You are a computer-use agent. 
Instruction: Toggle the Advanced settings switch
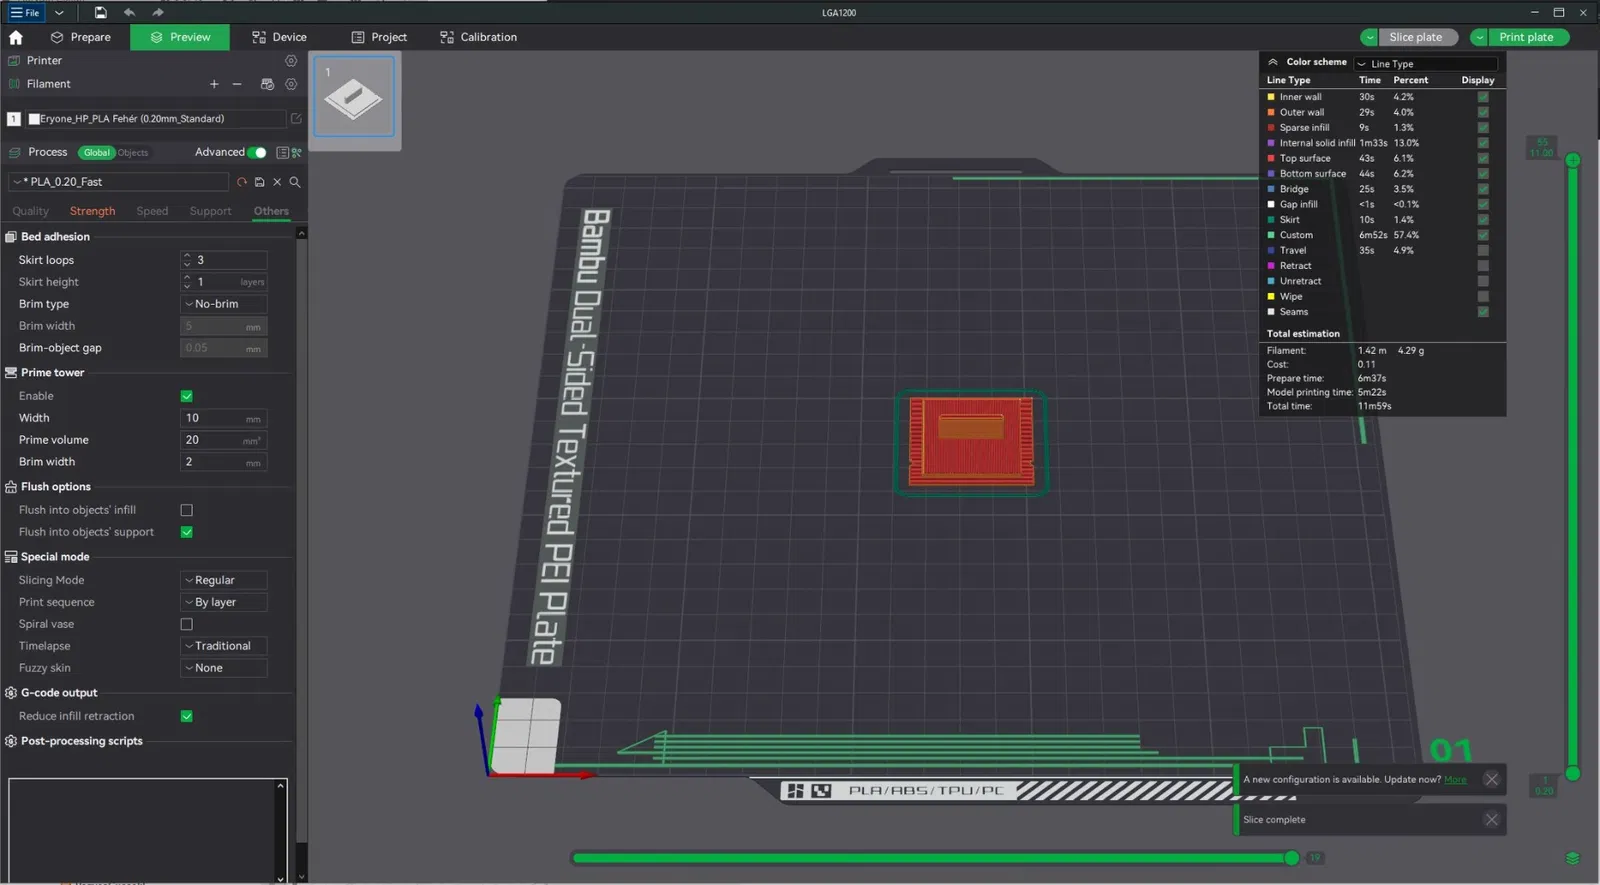tap(258, 152)
